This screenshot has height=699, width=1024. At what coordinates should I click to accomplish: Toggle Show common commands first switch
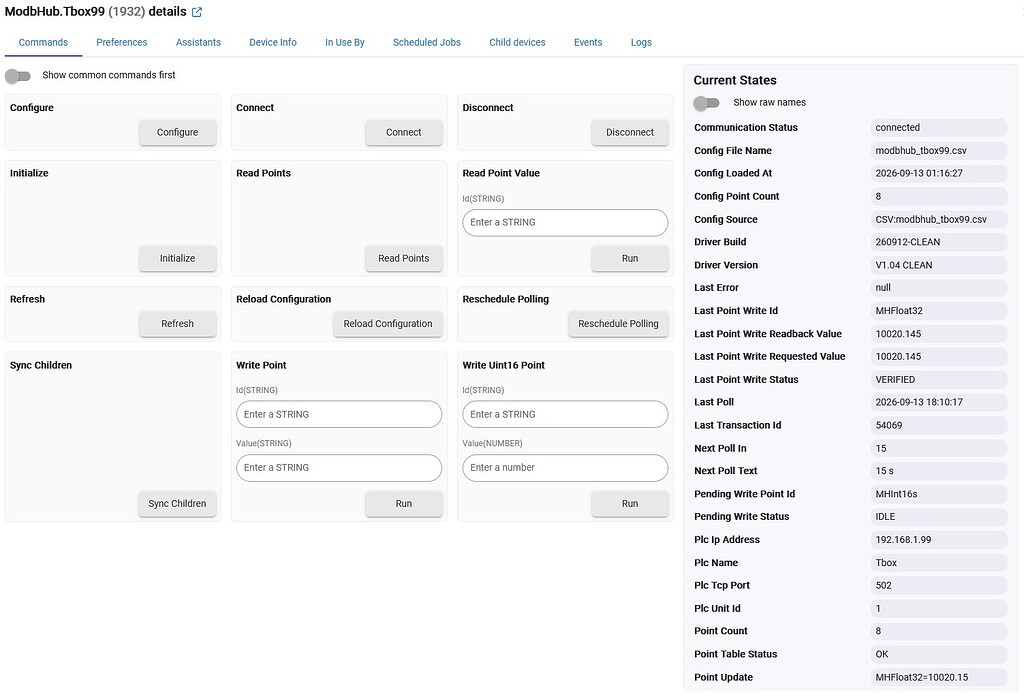18,76
